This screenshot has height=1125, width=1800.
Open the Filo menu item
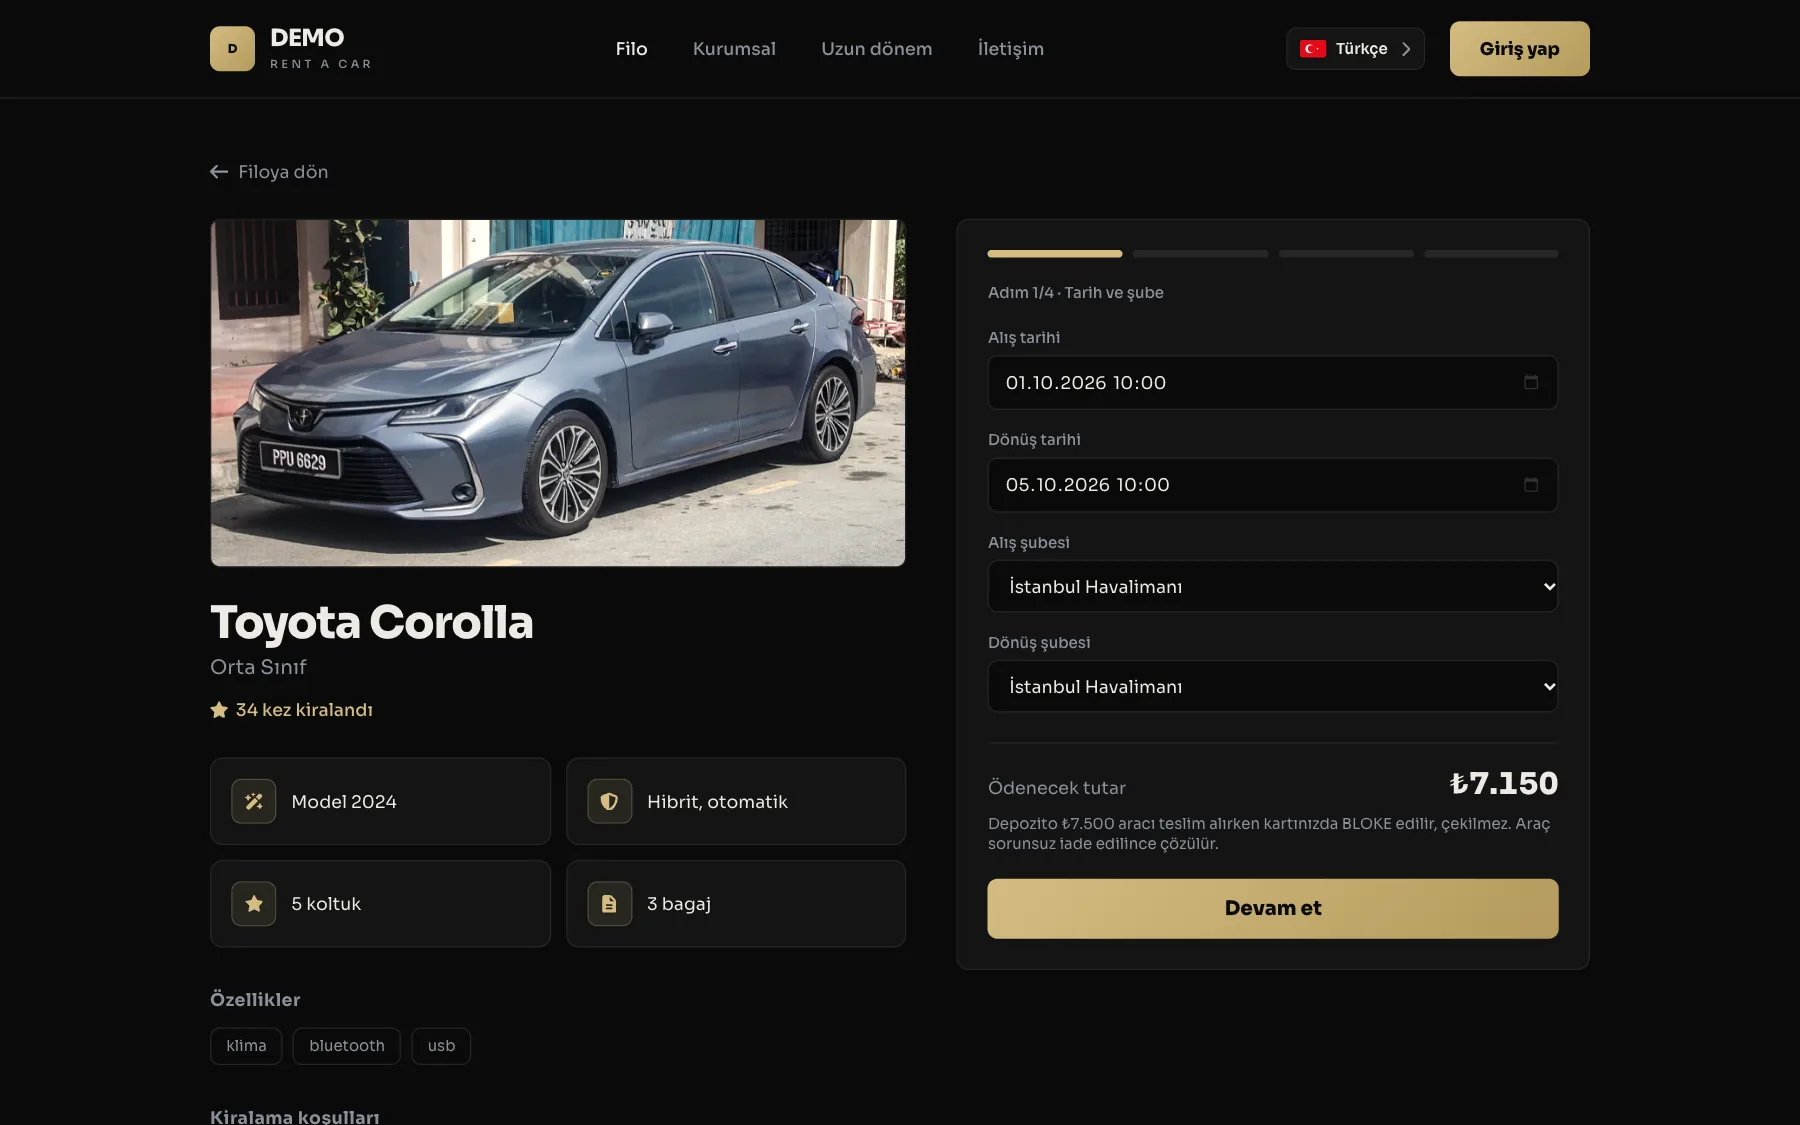click(x=632, y=49)
